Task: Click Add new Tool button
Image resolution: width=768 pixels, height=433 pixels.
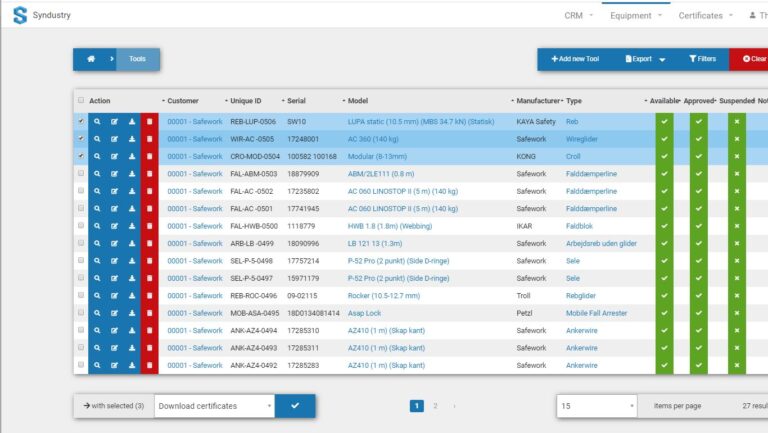Action: click(575, 59)
